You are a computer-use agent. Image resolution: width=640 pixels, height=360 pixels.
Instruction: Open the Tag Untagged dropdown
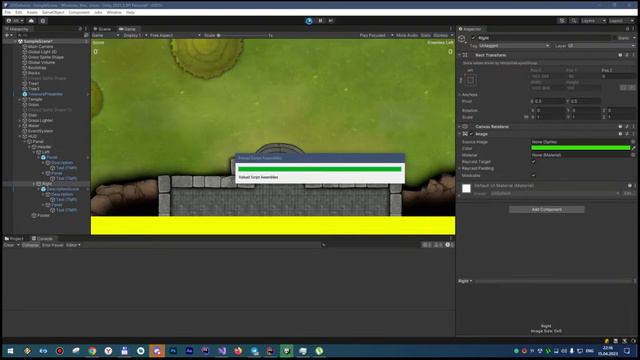click(514, 46)
